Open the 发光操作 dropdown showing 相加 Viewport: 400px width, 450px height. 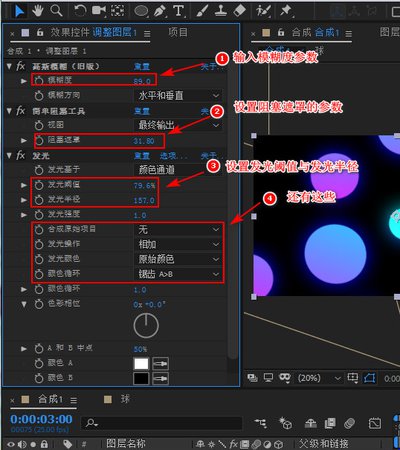click(178, 244)
